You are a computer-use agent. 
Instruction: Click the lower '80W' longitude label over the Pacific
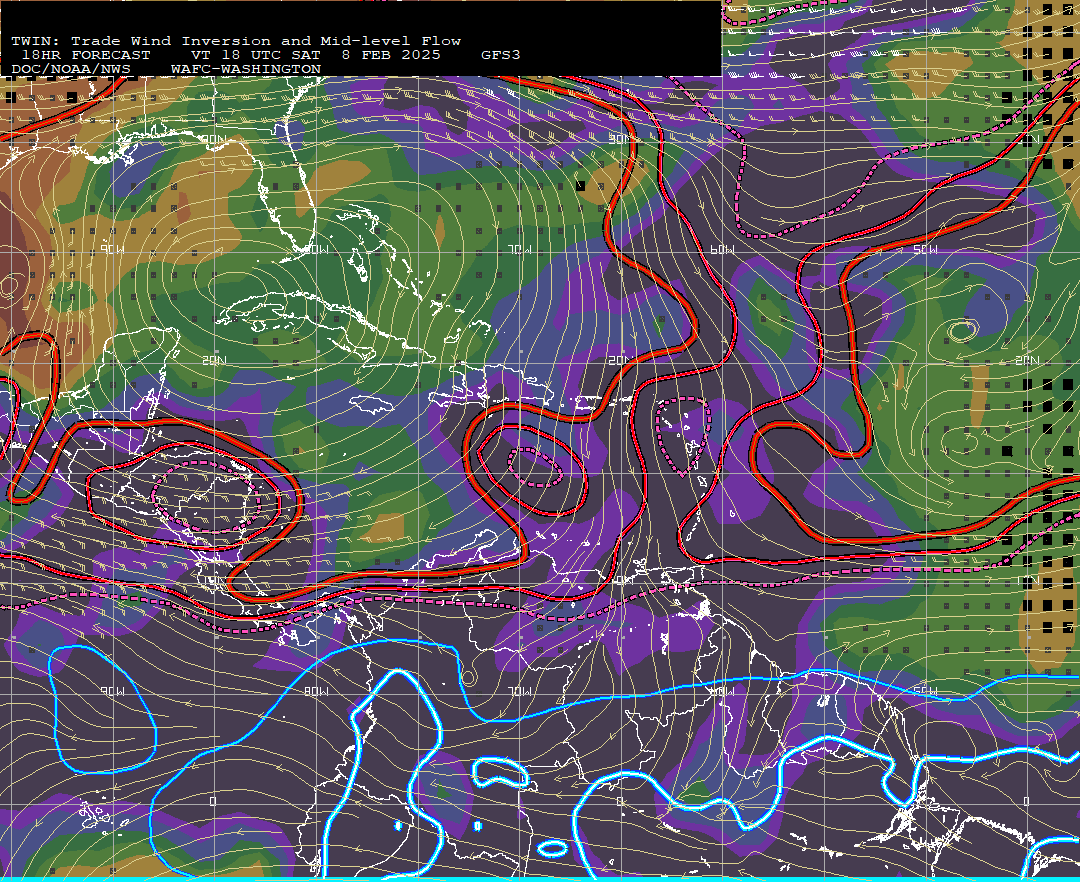(316, 691)
